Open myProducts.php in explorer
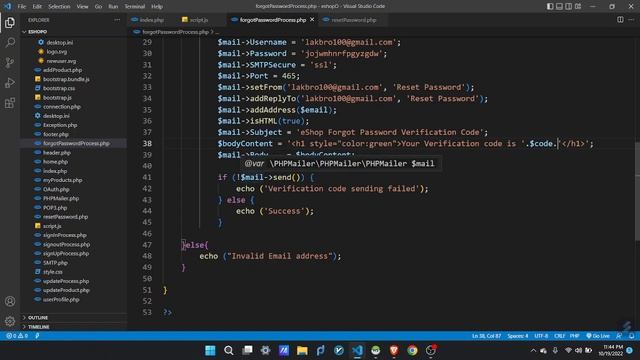 (62, 180)
